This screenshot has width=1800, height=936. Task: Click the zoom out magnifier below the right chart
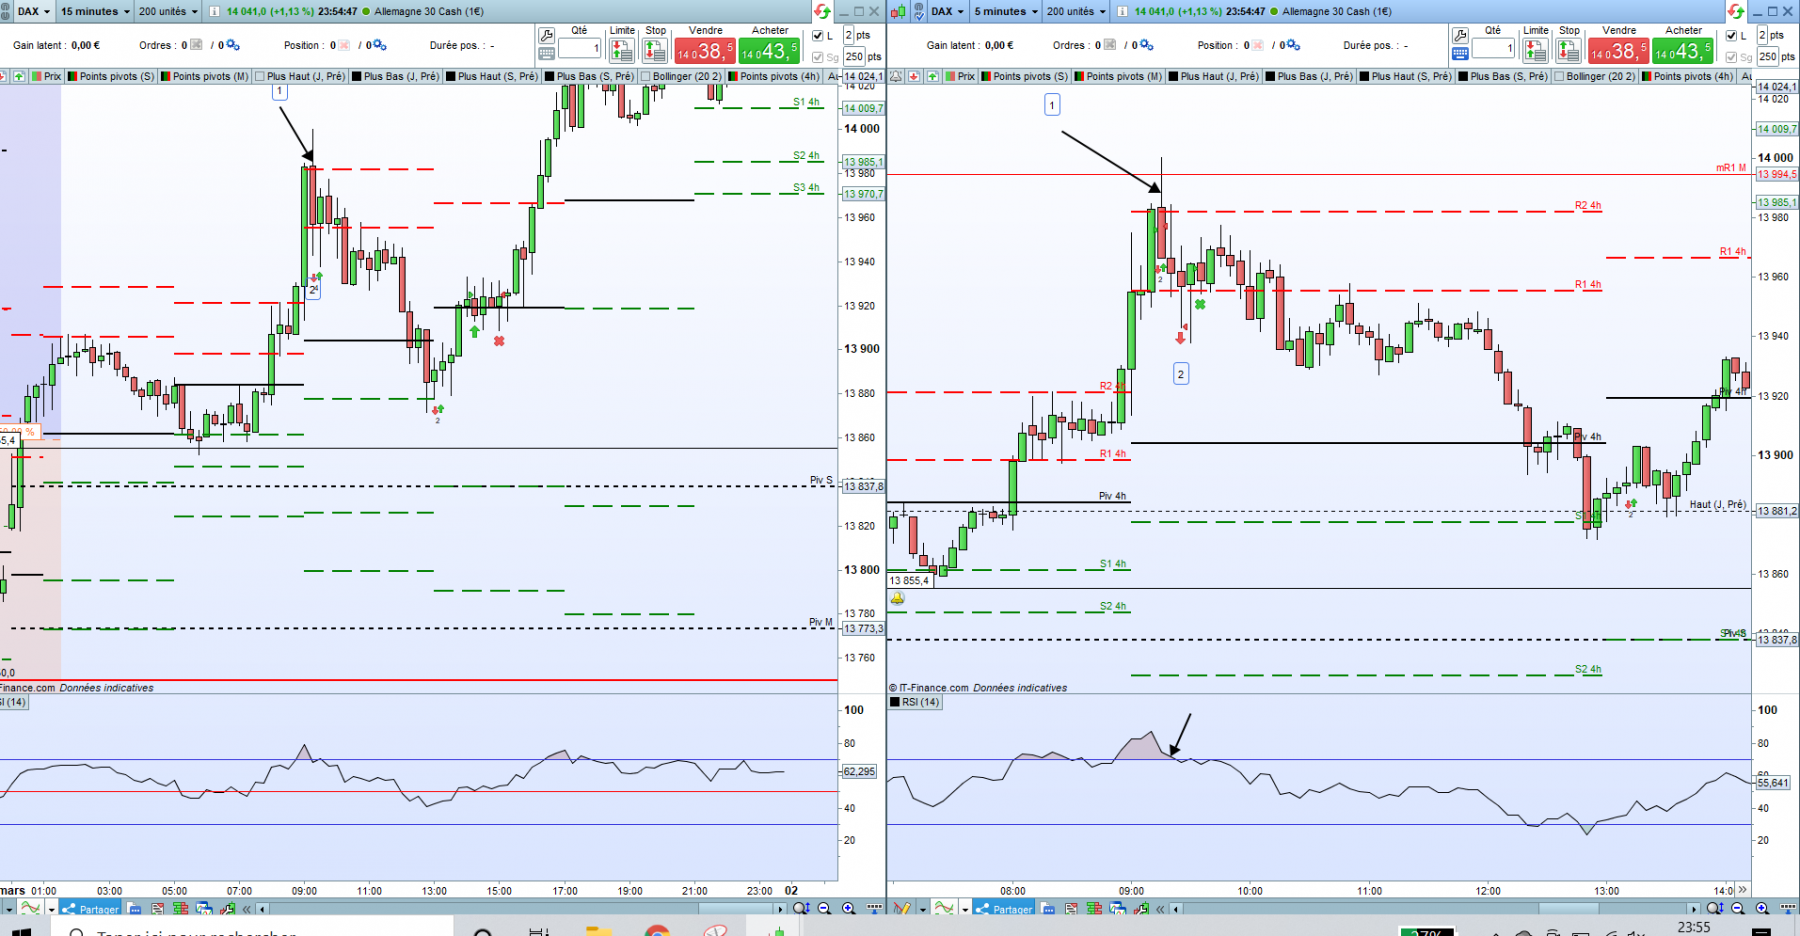tap(1738, 908)
